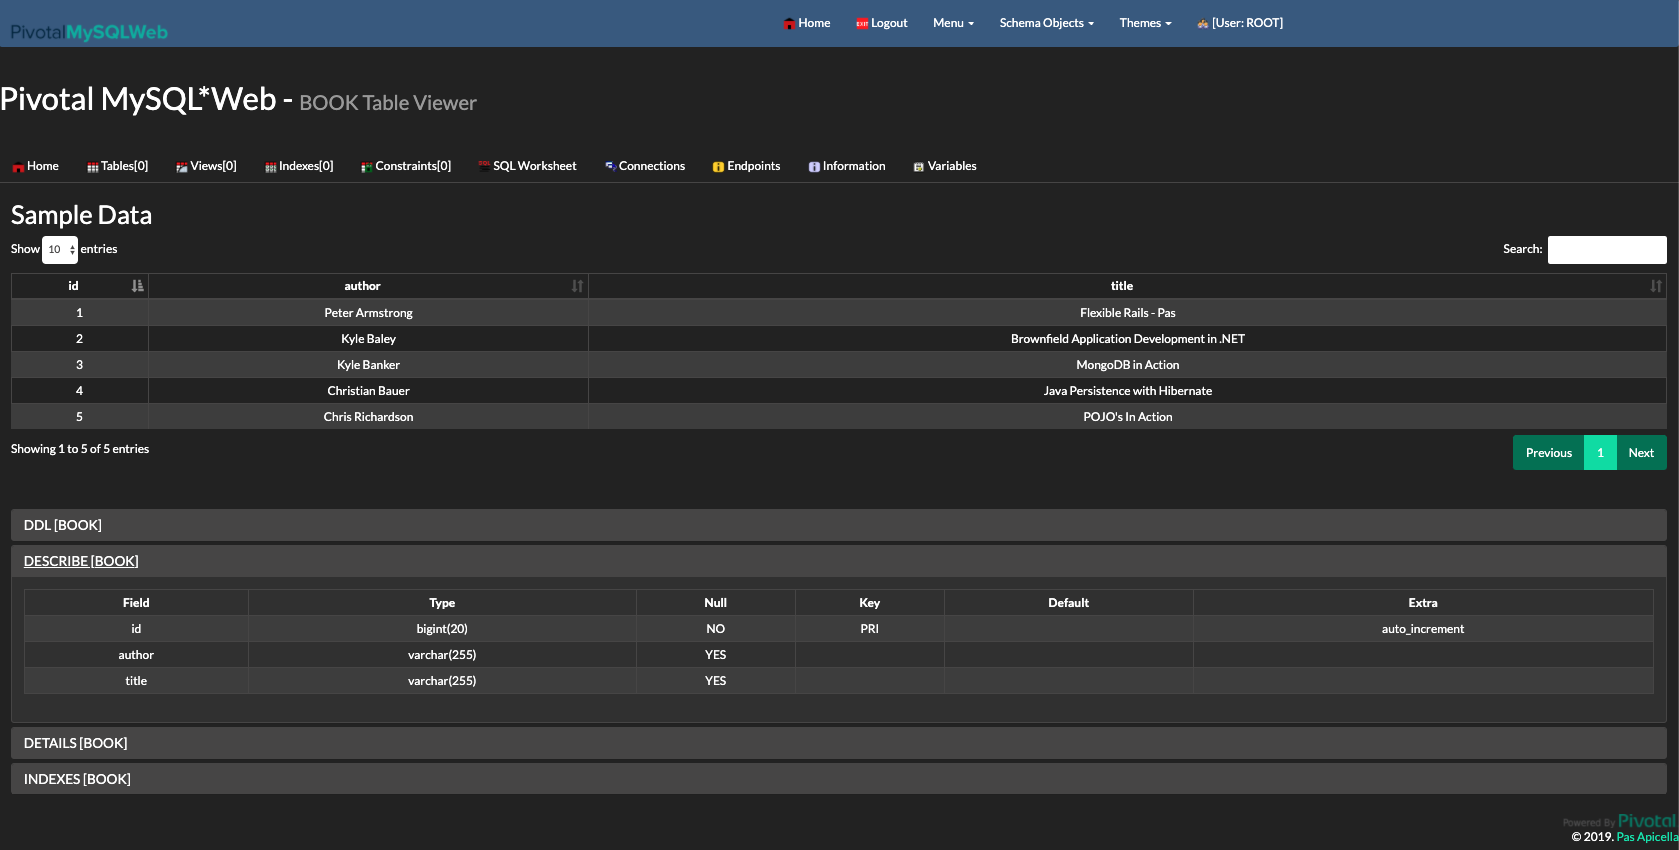Click the Variables icon
Viewport: 1679px width, 850px height.
919,167
